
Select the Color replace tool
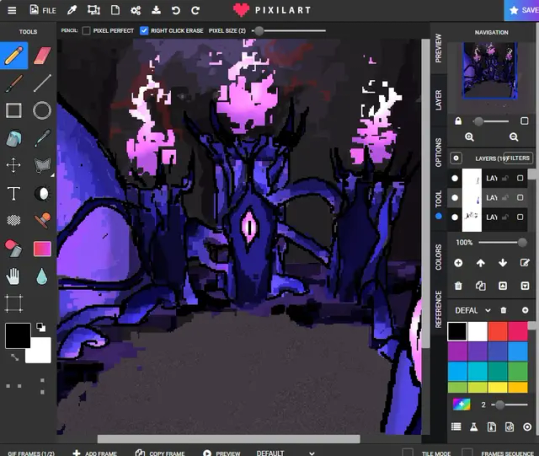(14, 248)
